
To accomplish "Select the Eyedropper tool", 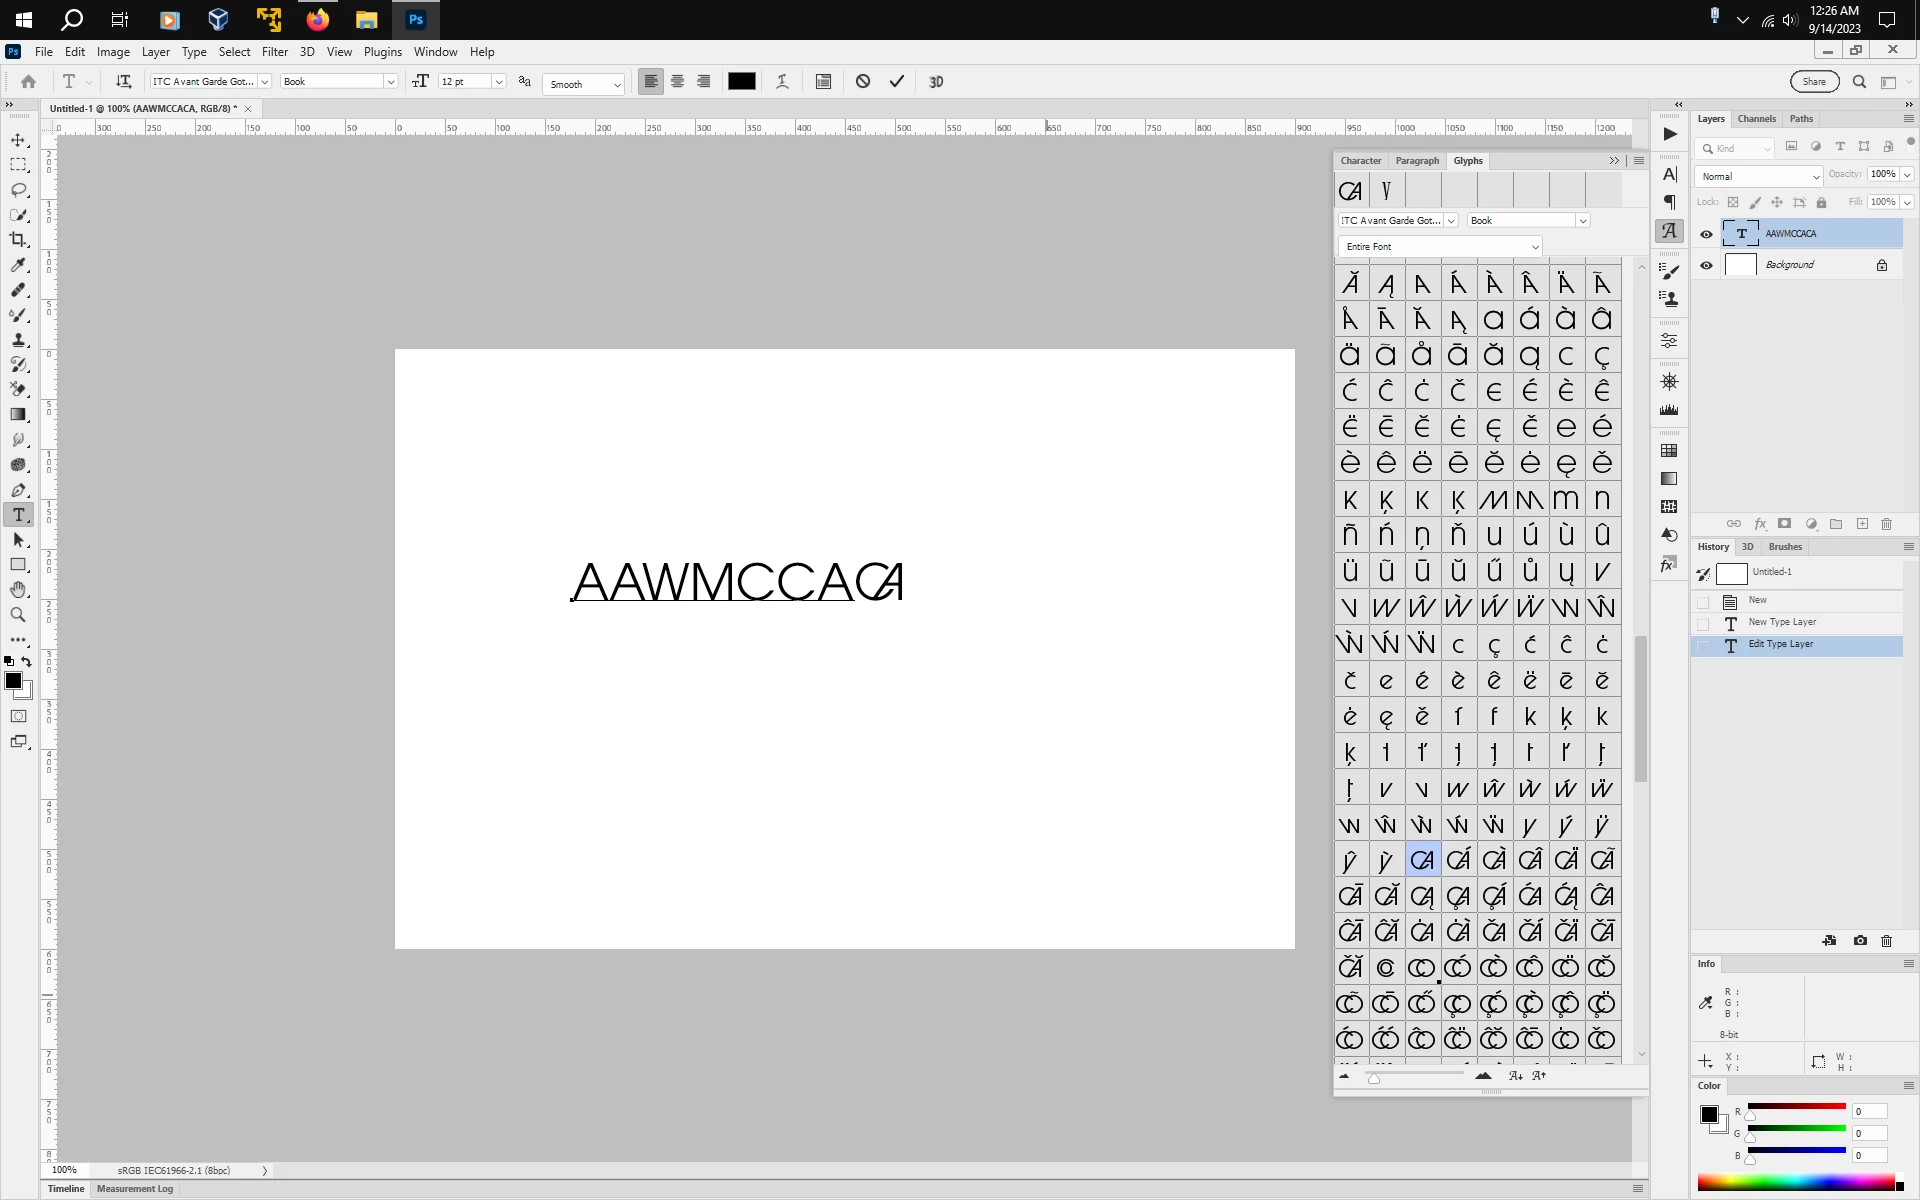I will coord(18,265).
